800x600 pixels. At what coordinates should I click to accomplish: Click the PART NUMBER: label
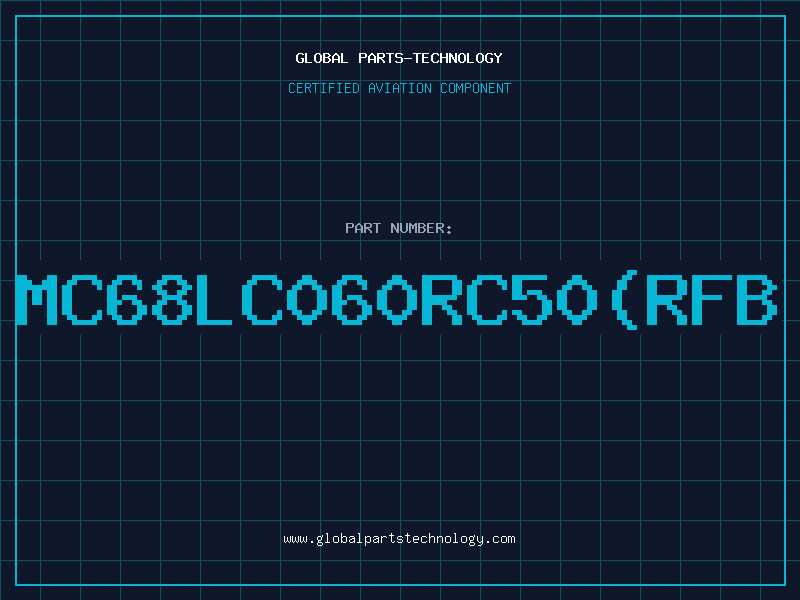(399, 228)
